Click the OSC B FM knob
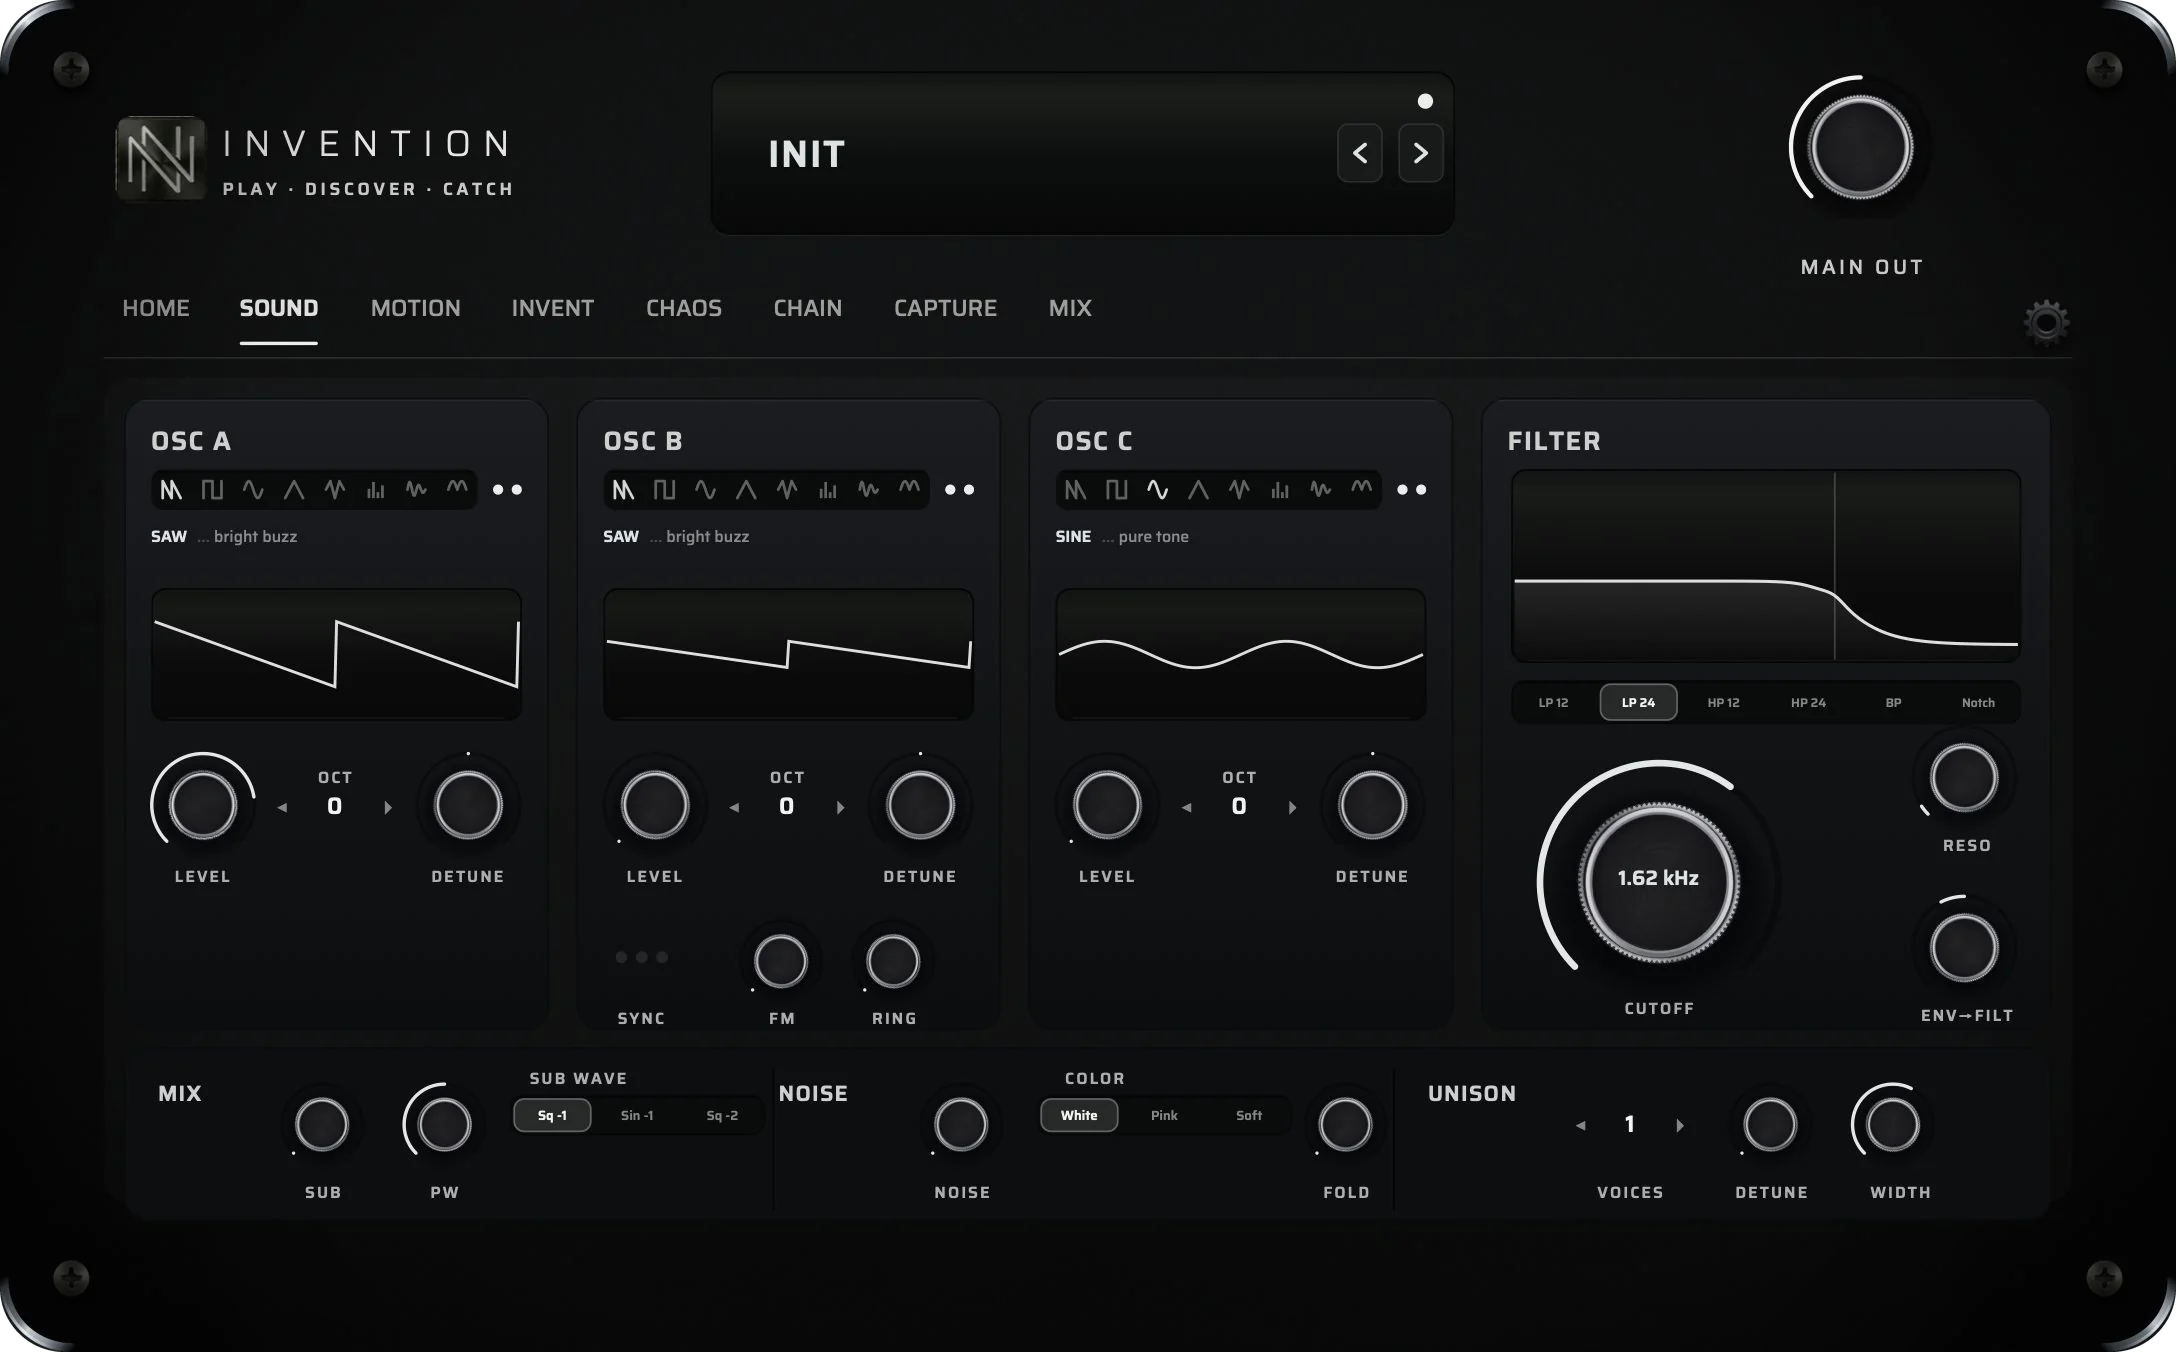This screenshot has height=1352, width=2176. click(780, 961)
